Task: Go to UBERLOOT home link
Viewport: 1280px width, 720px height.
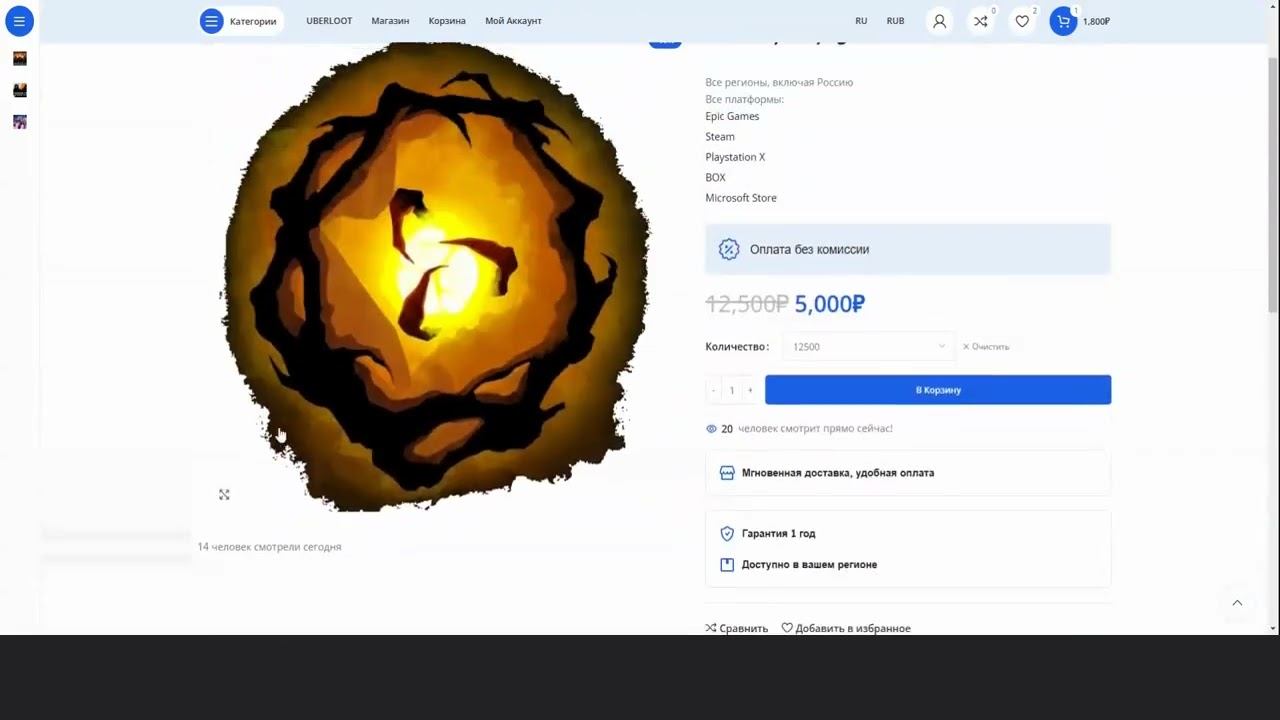Action: point(329,21)
